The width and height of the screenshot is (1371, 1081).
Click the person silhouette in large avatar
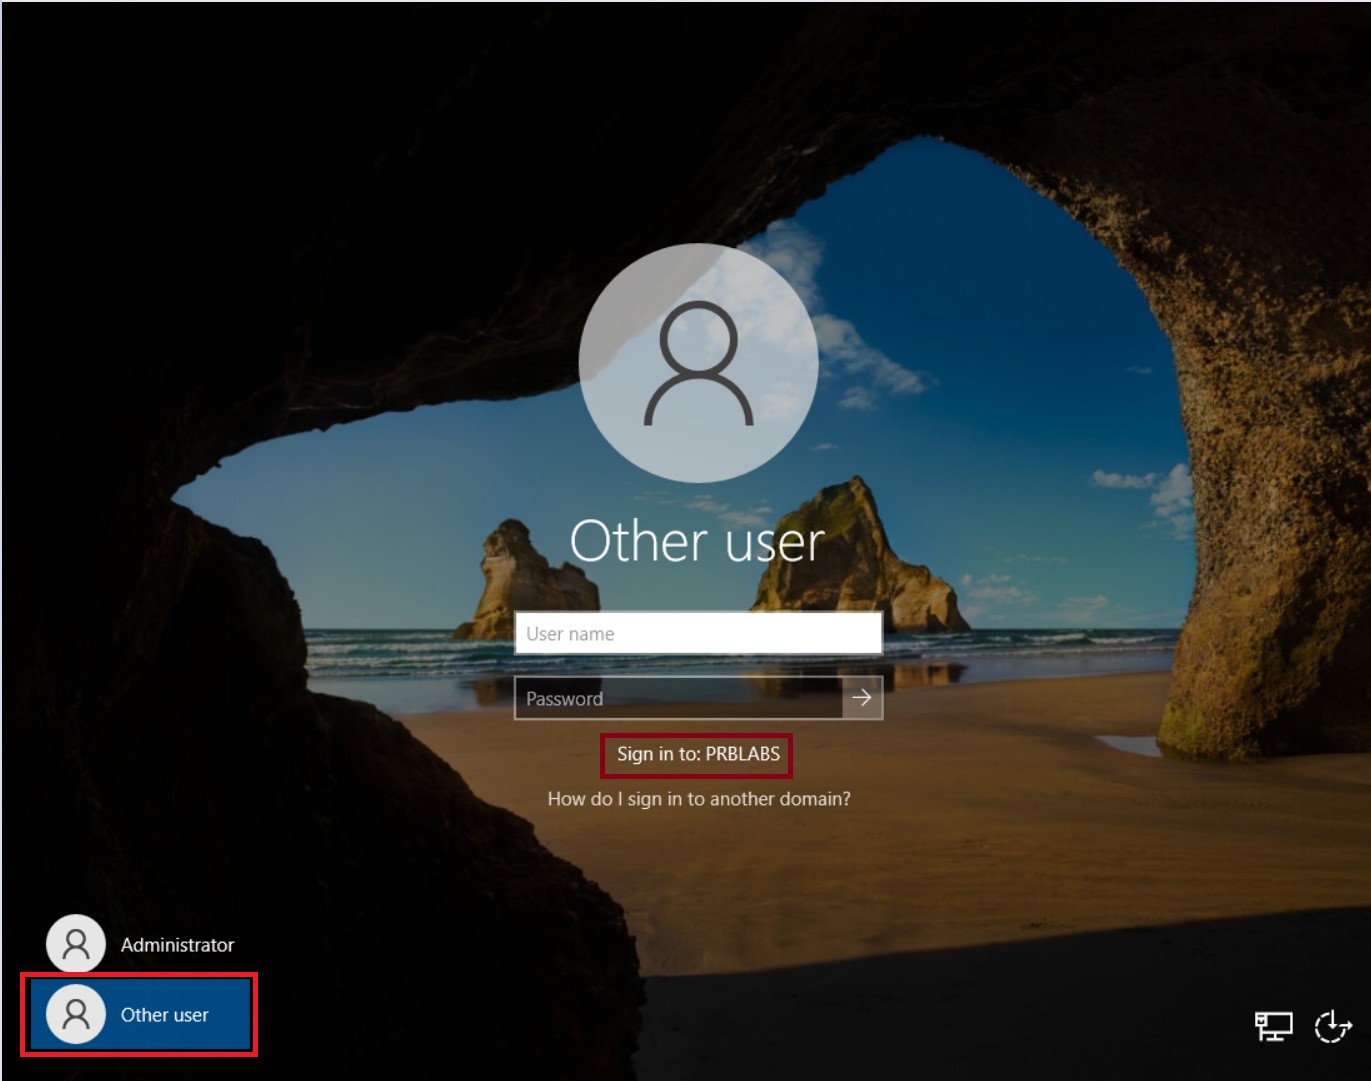coord(698,363)
